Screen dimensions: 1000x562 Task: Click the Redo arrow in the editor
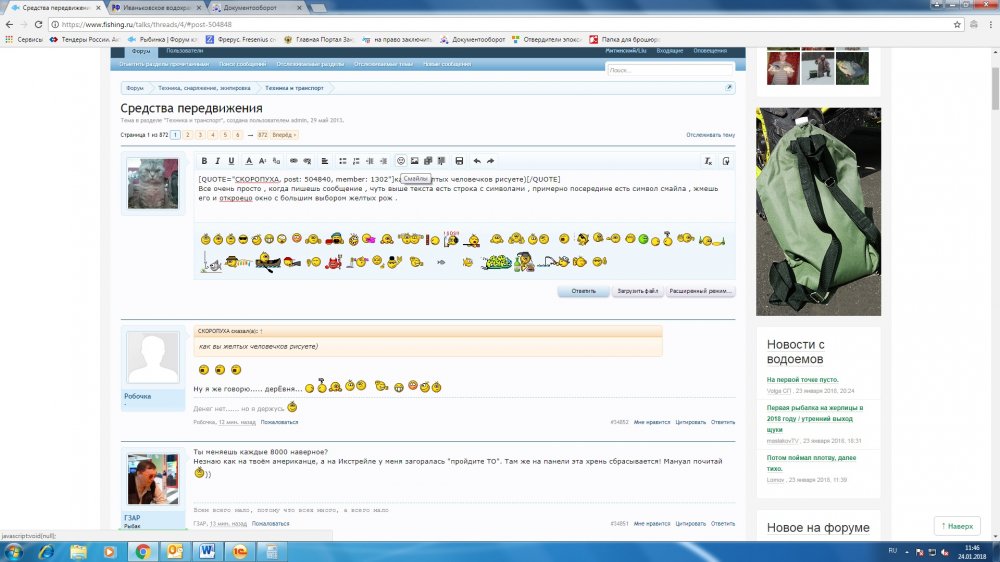[491, 161]
